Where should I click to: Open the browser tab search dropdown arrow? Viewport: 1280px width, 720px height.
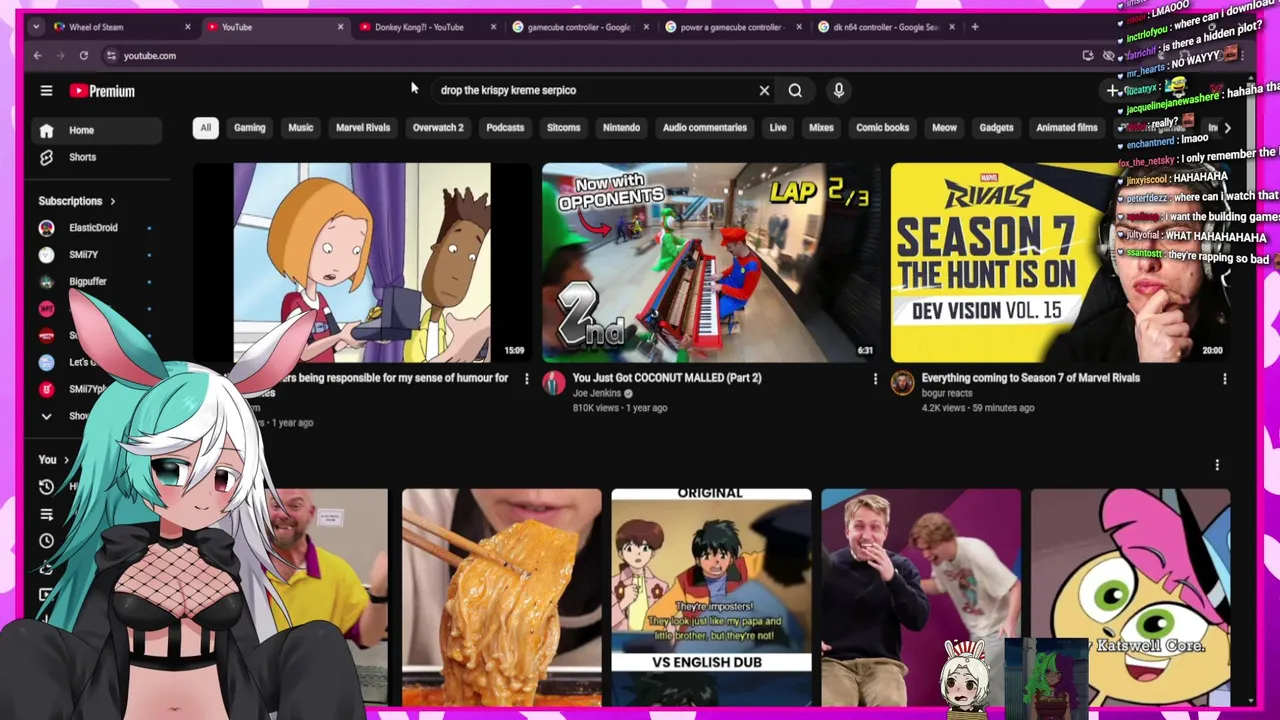(x=36, y=27)
